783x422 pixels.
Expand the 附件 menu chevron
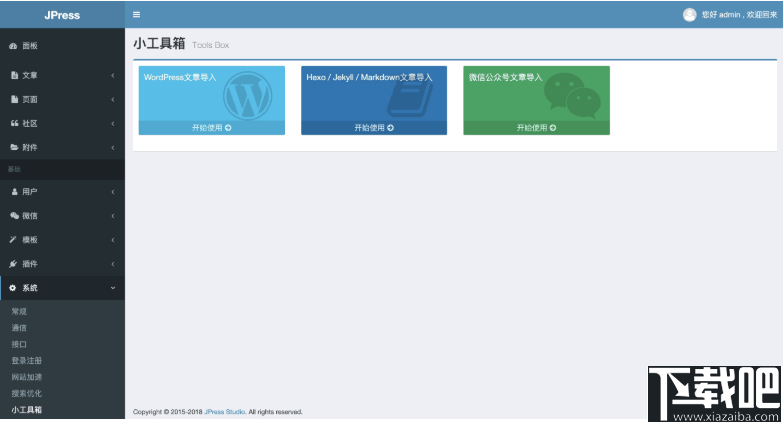pyautogui.click(x=113, y=147)
